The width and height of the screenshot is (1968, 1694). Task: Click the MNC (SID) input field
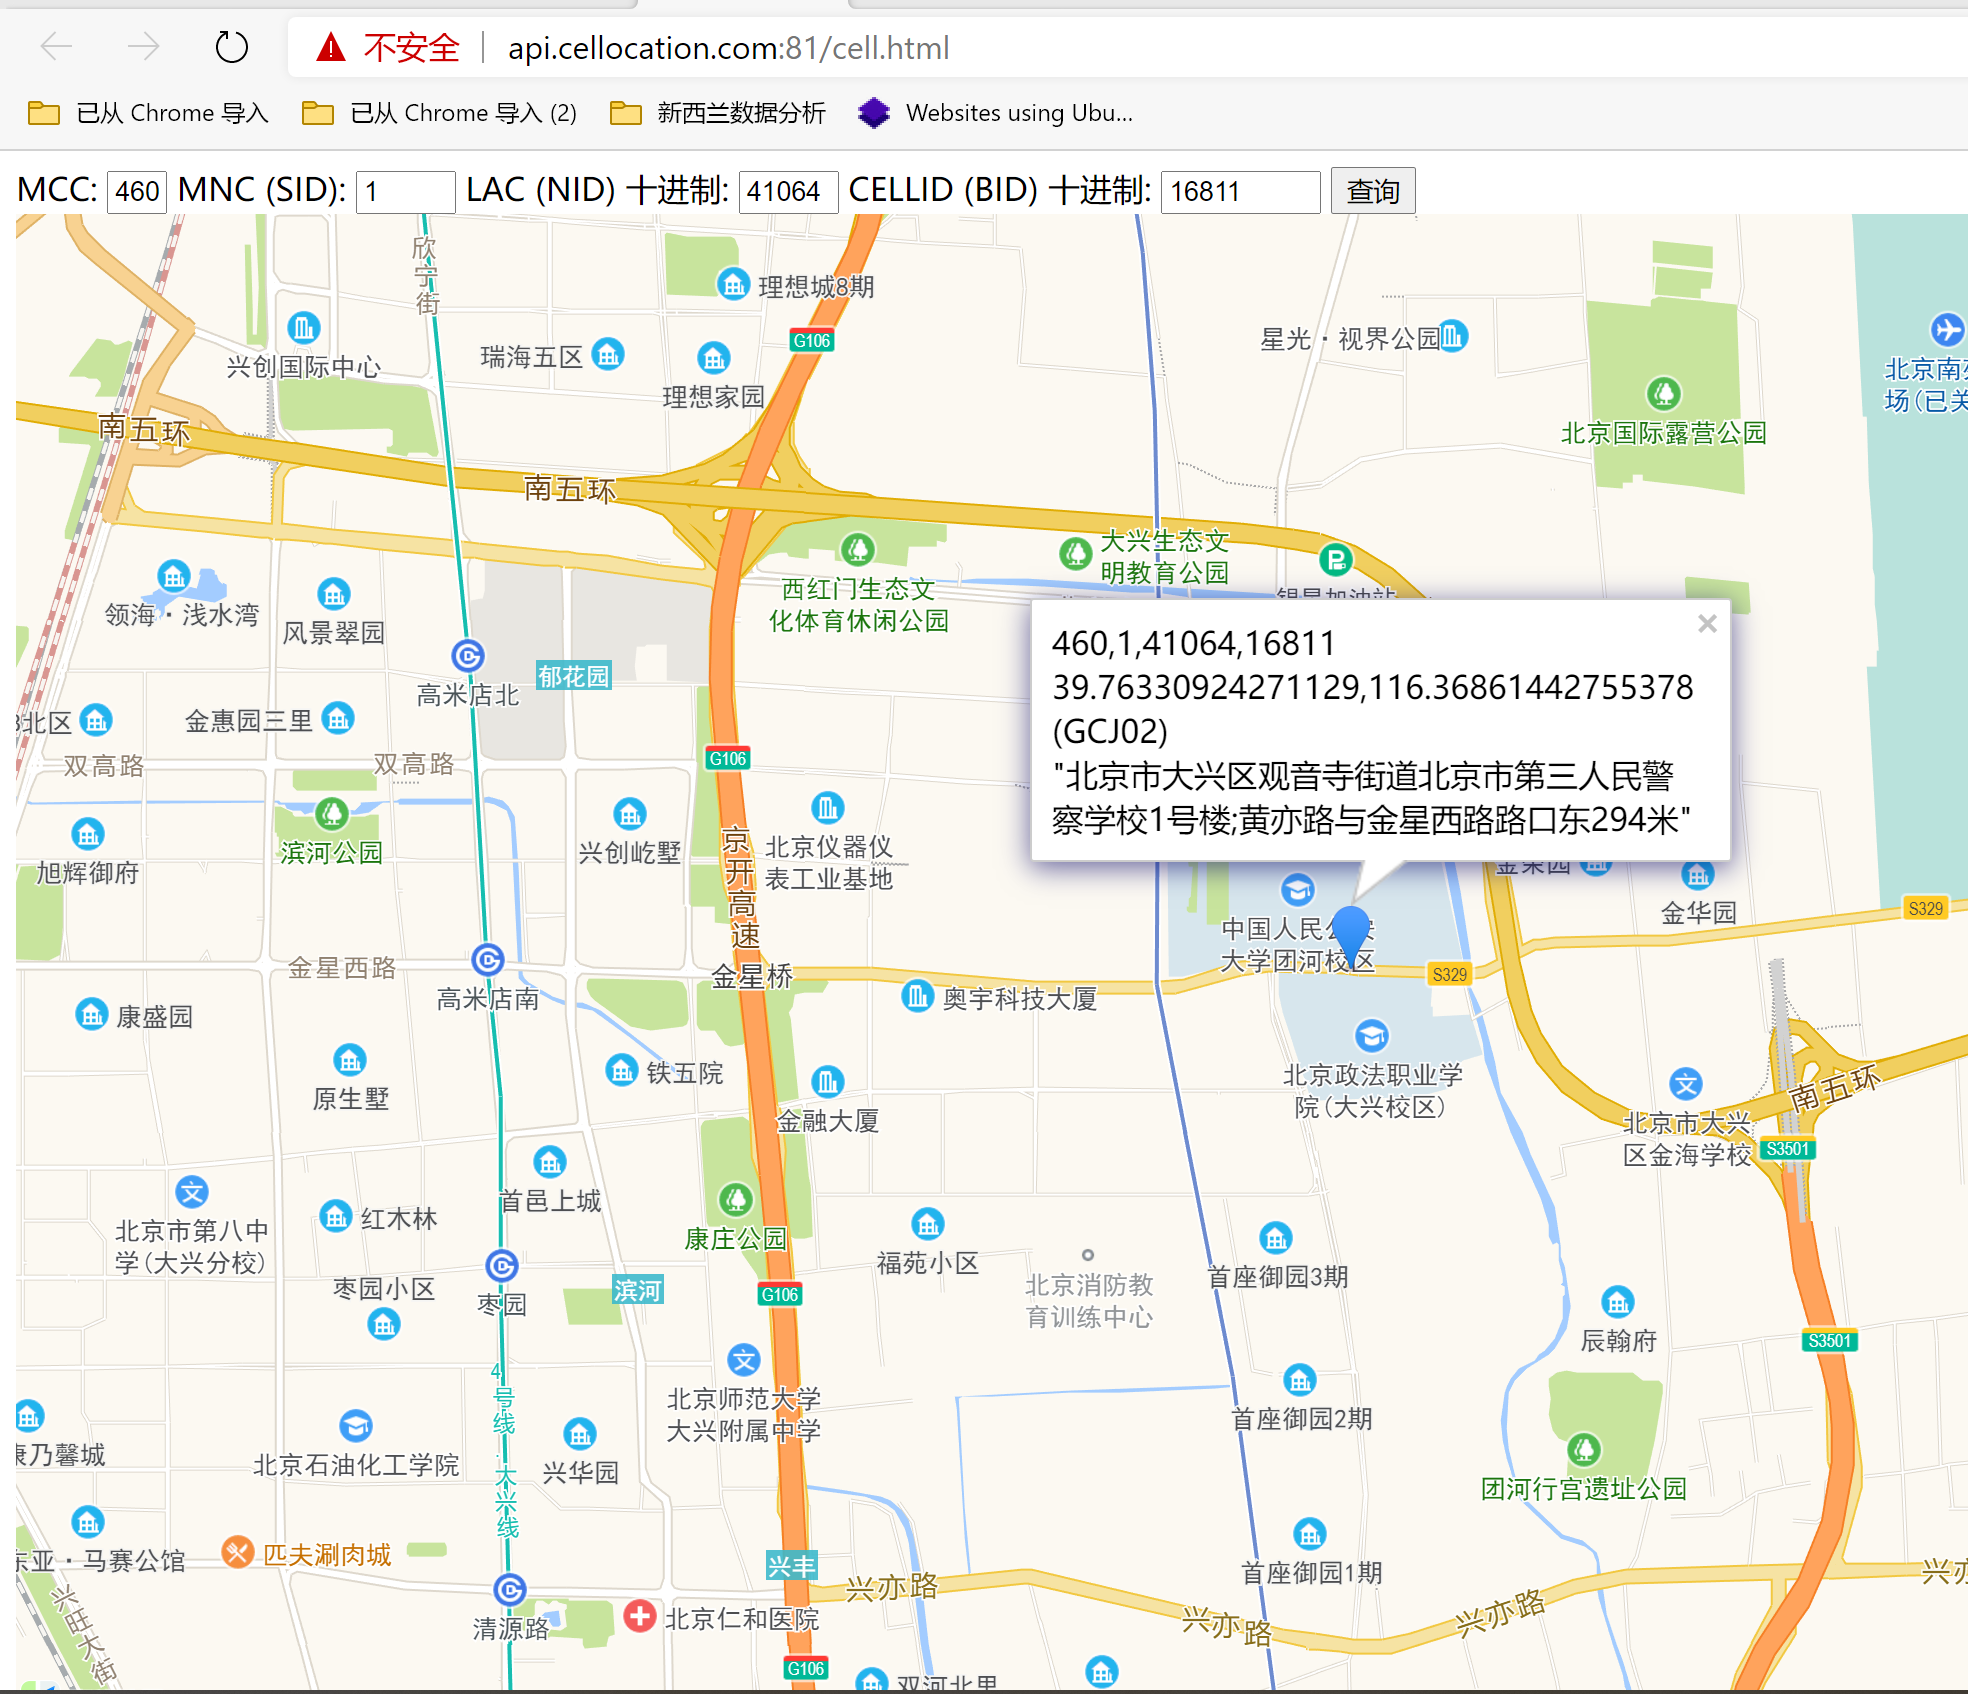[x=405, y=191]
